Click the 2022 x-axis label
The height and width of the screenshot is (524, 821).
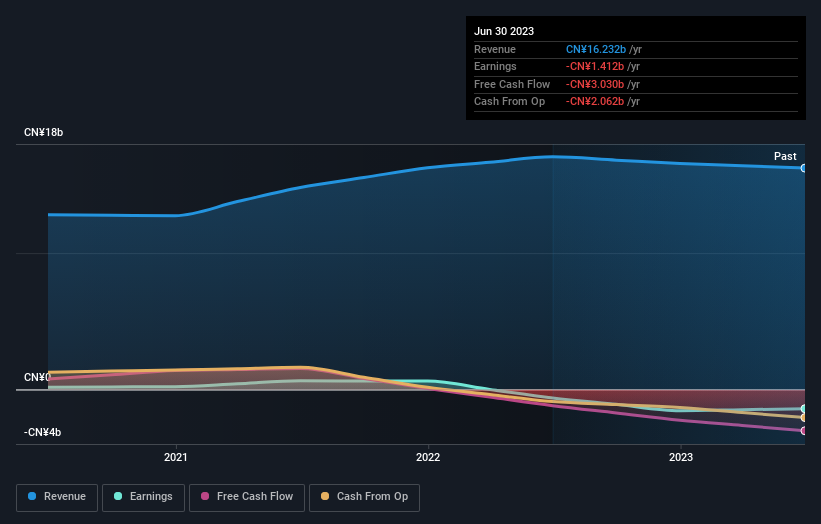pyautogui.click(x=428, y=457)
